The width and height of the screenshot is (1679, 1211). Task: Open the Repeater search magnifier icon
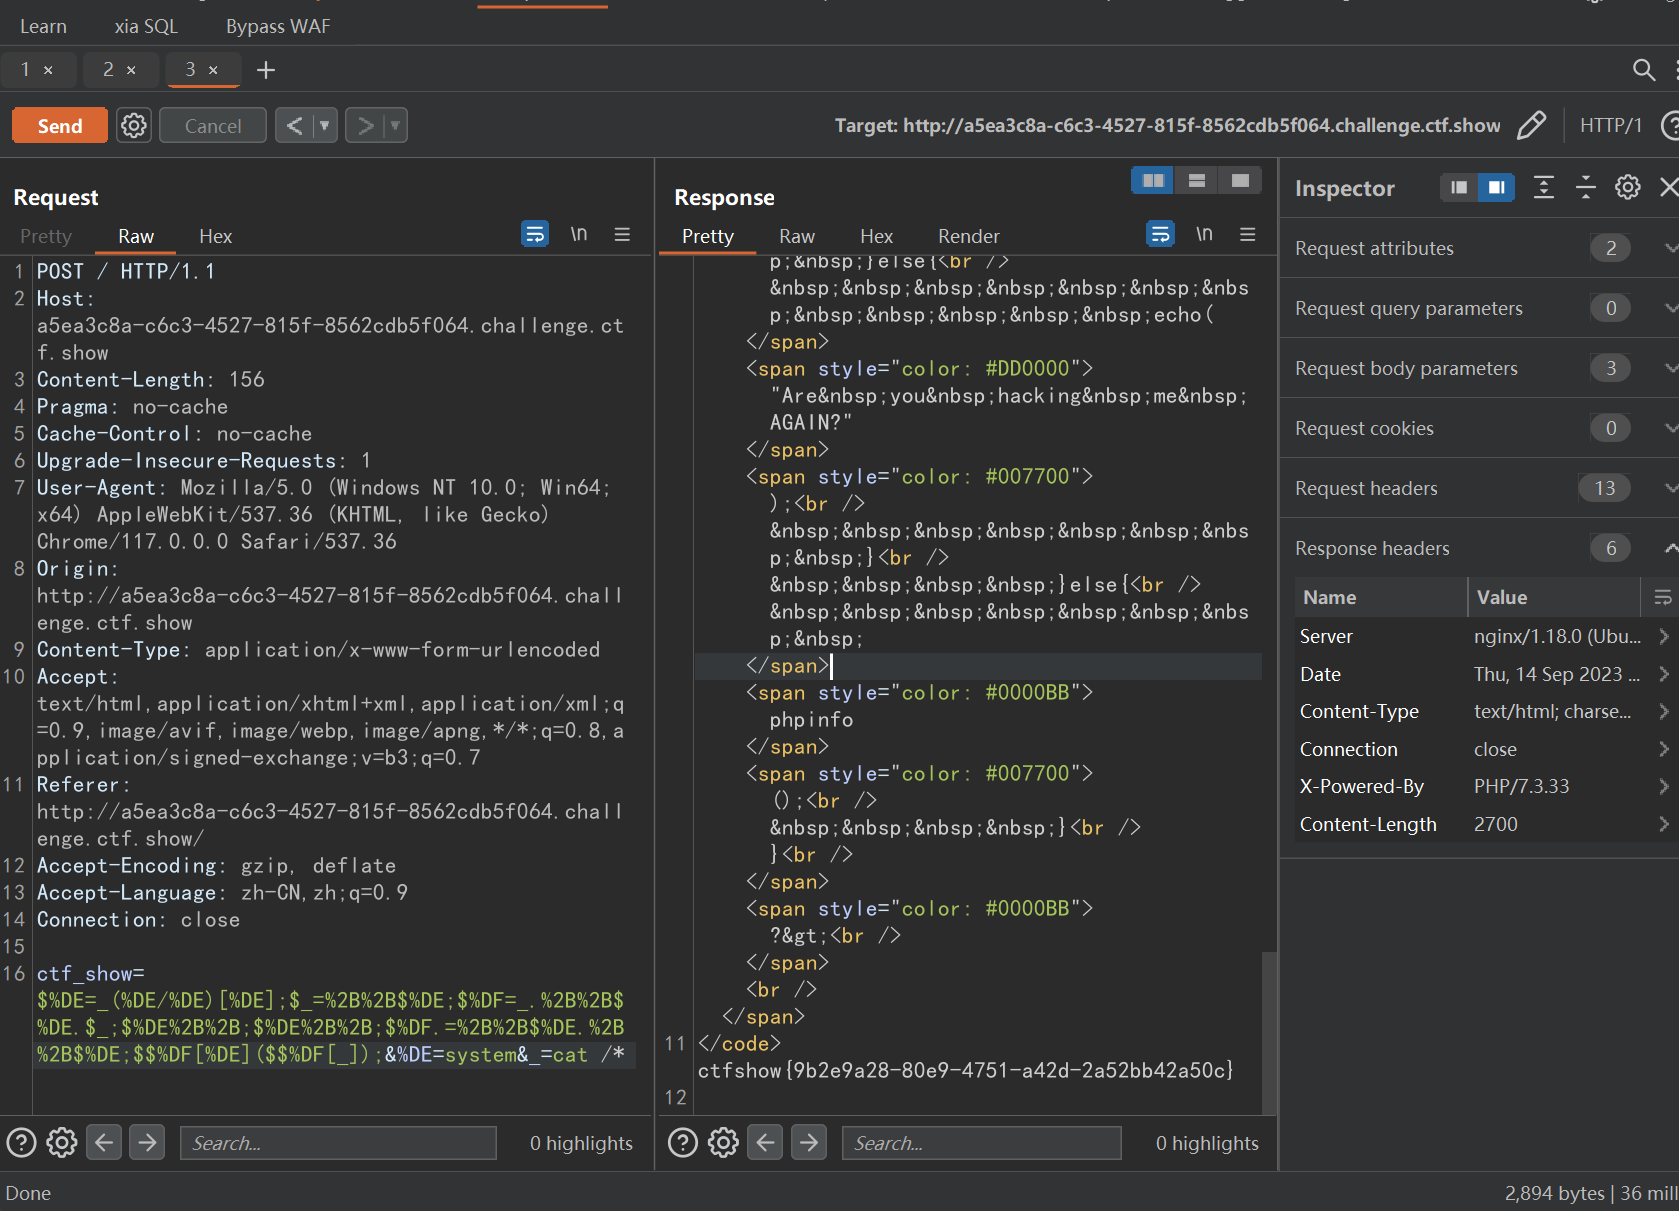[x=1644, y=69]
